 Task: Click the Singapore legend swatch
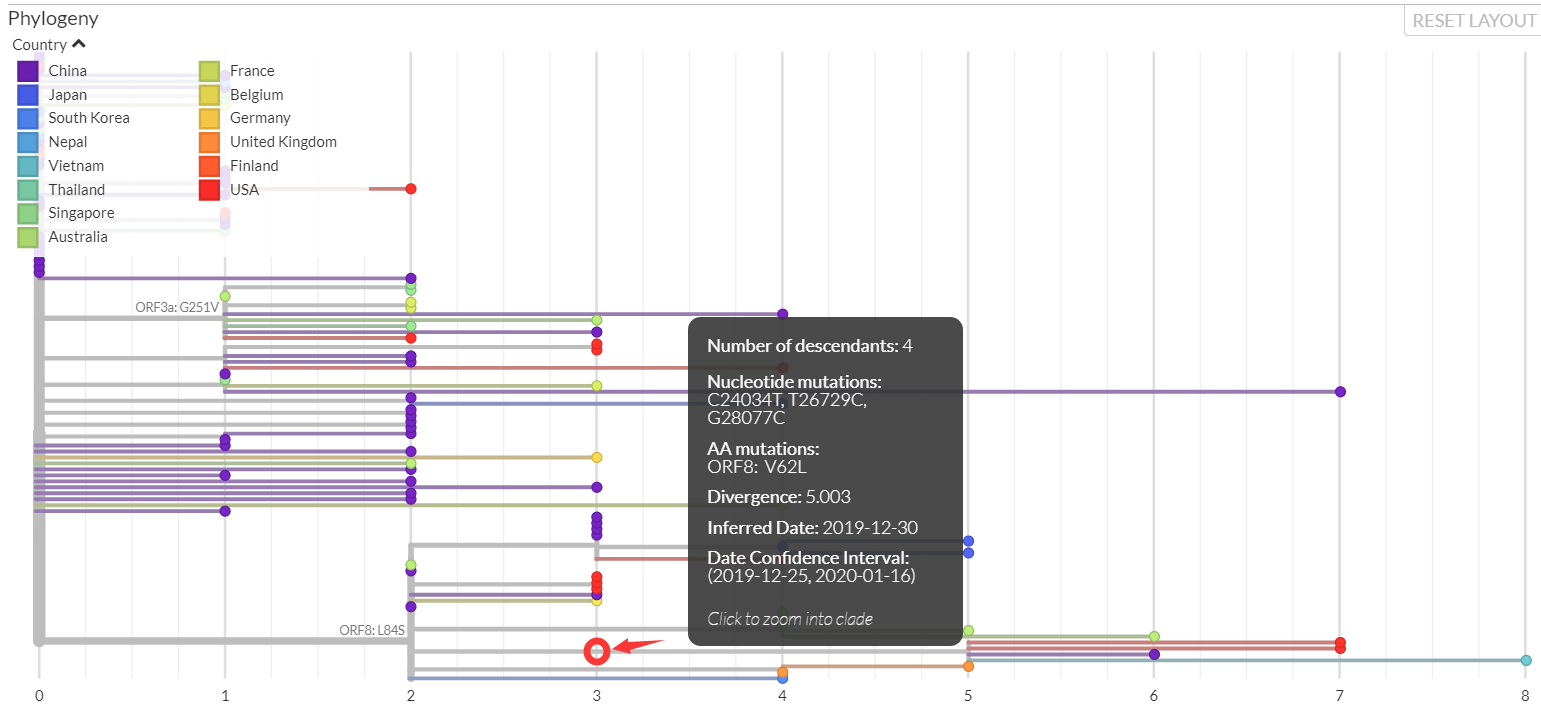click(x=28, y=213)
